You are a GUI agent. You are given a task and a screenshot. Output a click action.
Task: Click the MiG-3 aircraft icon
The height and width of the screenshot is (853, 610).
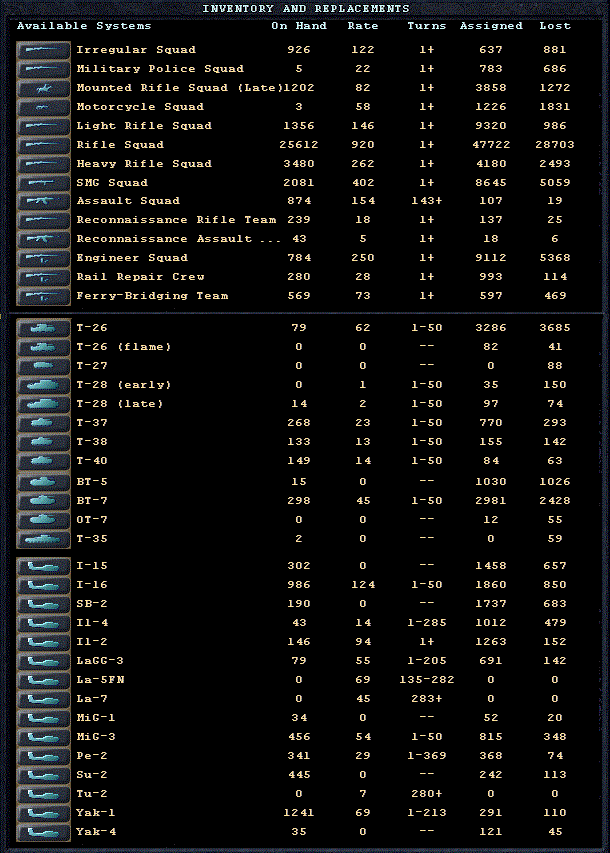point(44,737)
